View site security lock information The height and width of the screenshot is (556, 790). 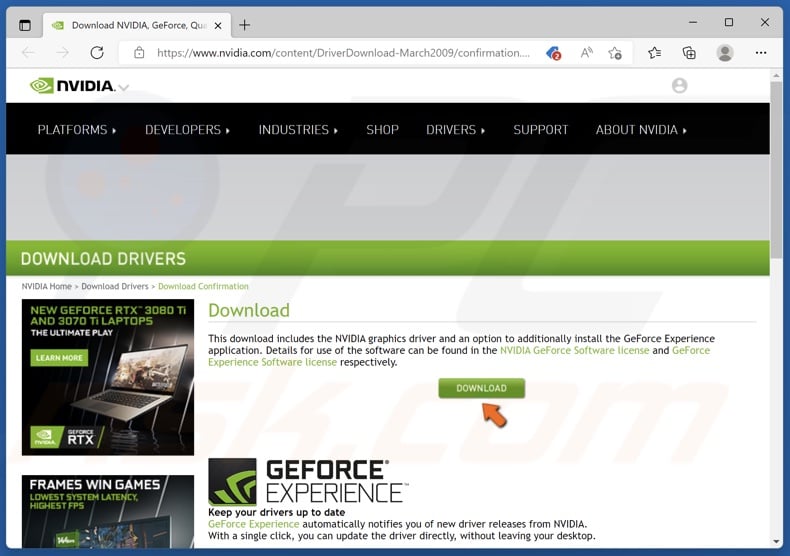139,53
